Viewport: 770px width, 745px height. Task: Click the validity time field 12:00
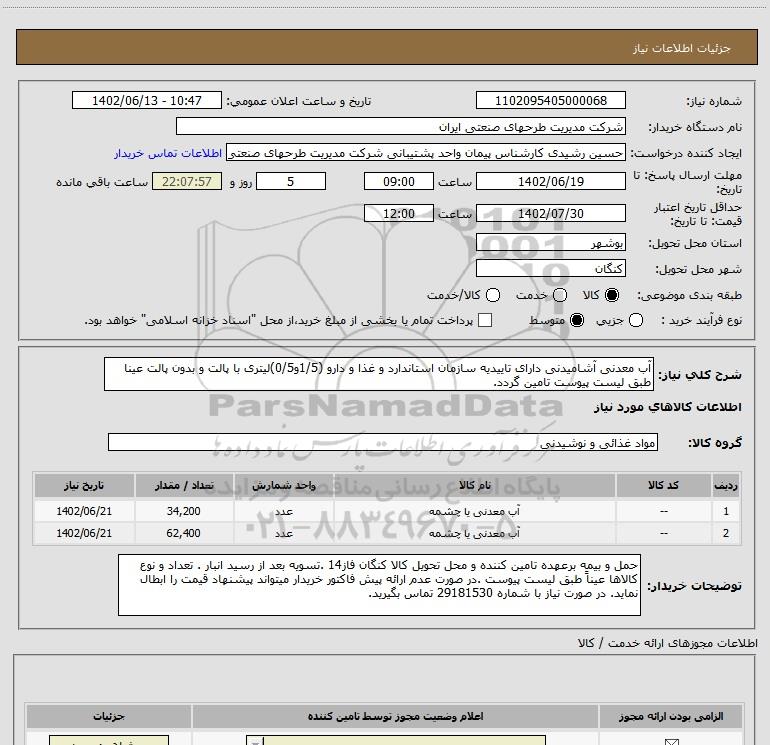[x=399, y=213]
